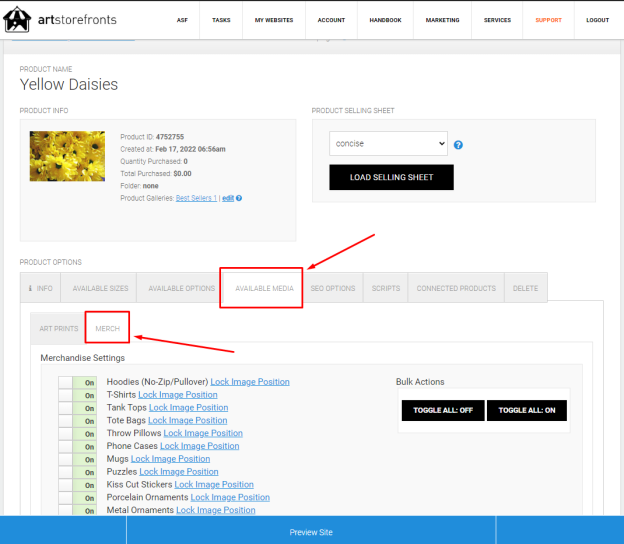Click Toggle All: Off button
This screenshot has height=544, width=624.
click(443, 410)
